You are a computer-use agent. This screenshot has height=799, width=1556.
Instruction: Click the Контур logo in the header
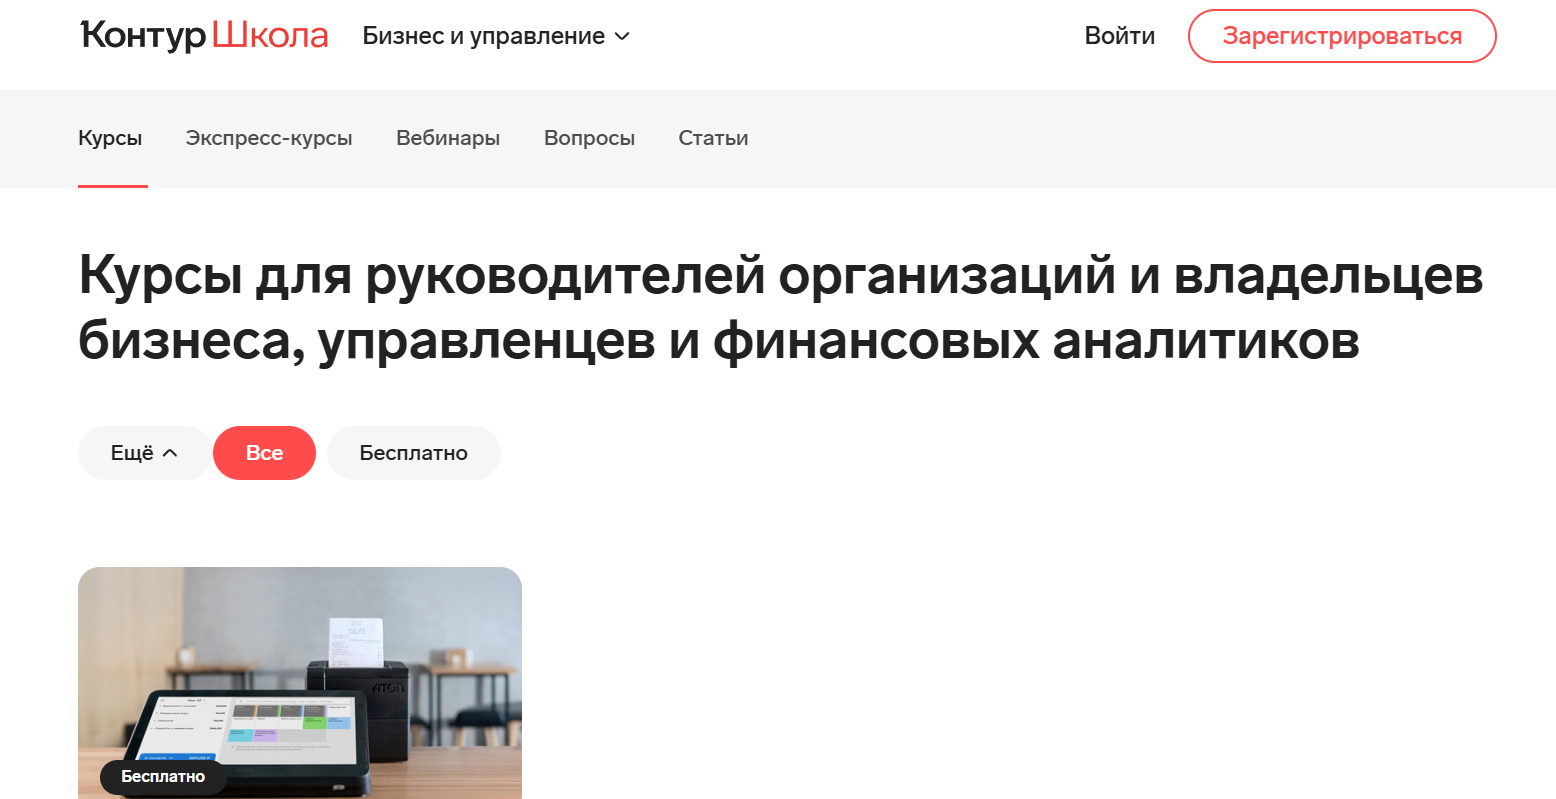142,36
